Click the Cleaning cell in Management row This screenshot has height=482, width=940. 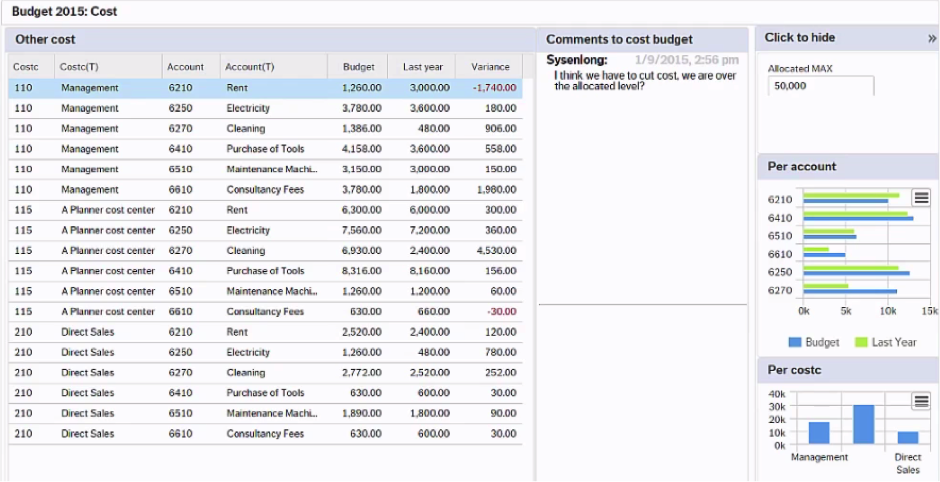[x=245, y=129]
